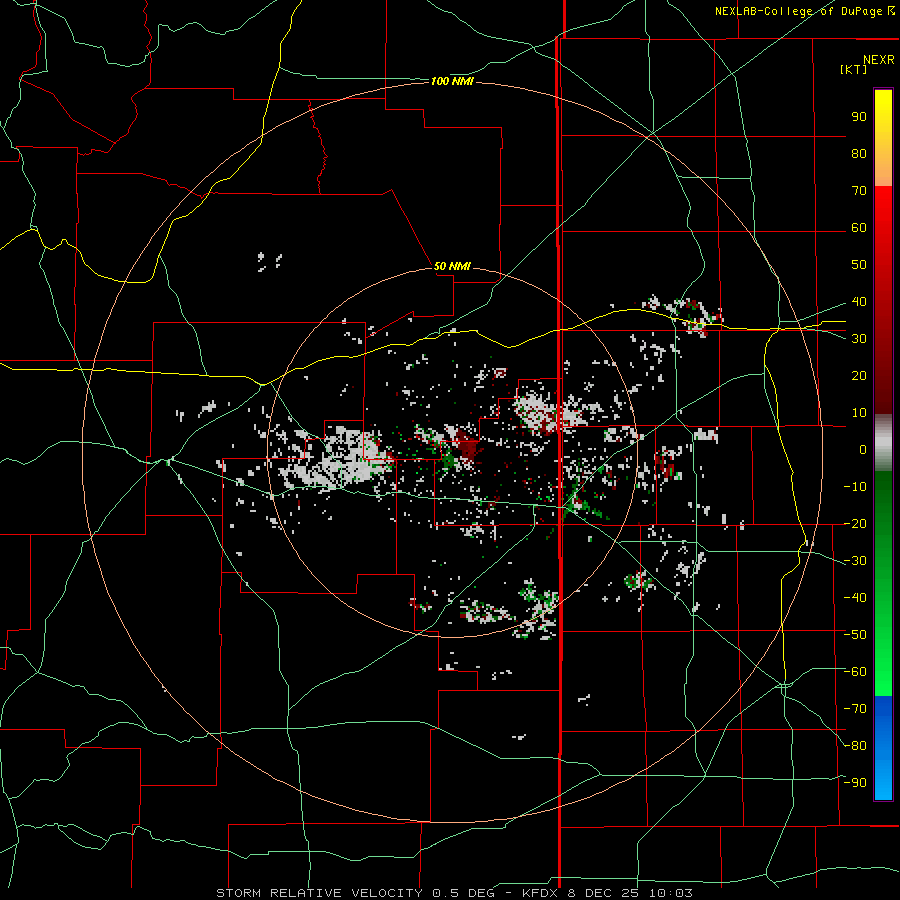The height and width of the screenshot is (900, 900).
Task: Click the NEXR label above the color scale
Action: 879,60
